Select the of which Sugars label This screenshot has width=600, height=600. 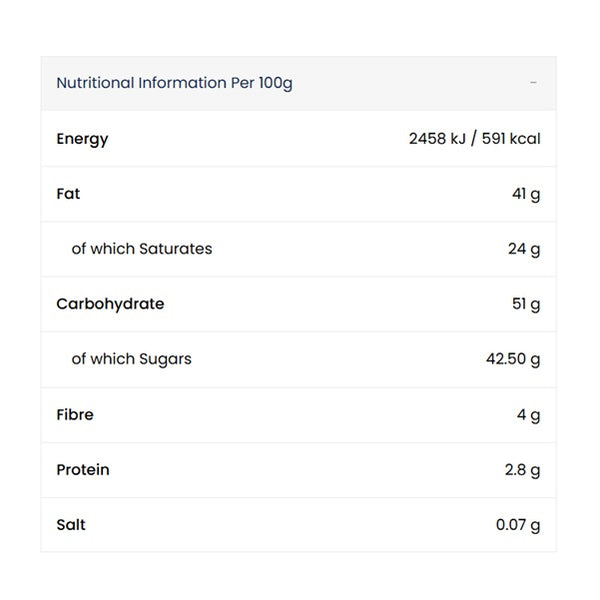coord(131,360)
